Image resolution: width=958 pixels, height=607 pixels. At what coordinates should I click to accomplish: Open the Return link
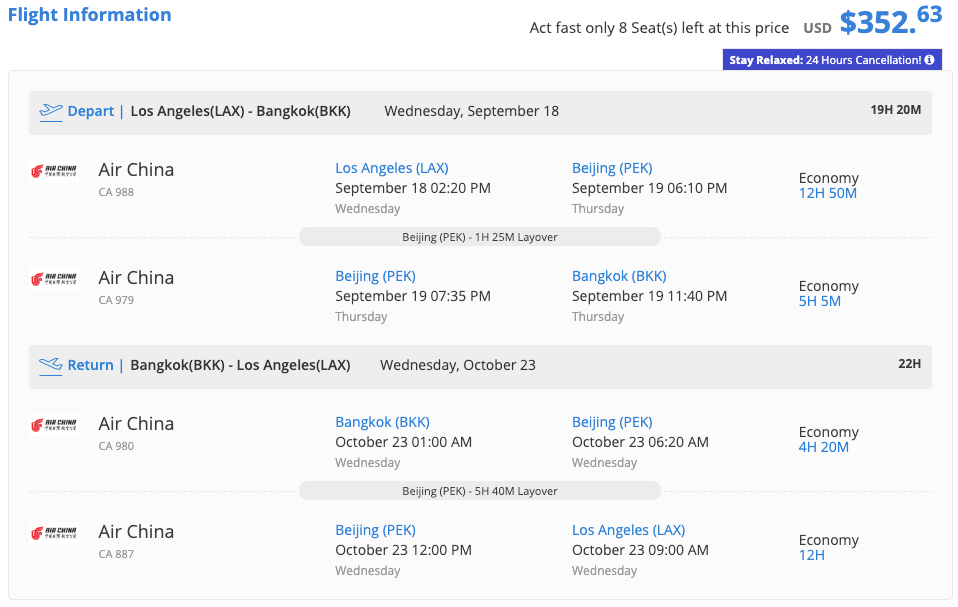90,366
